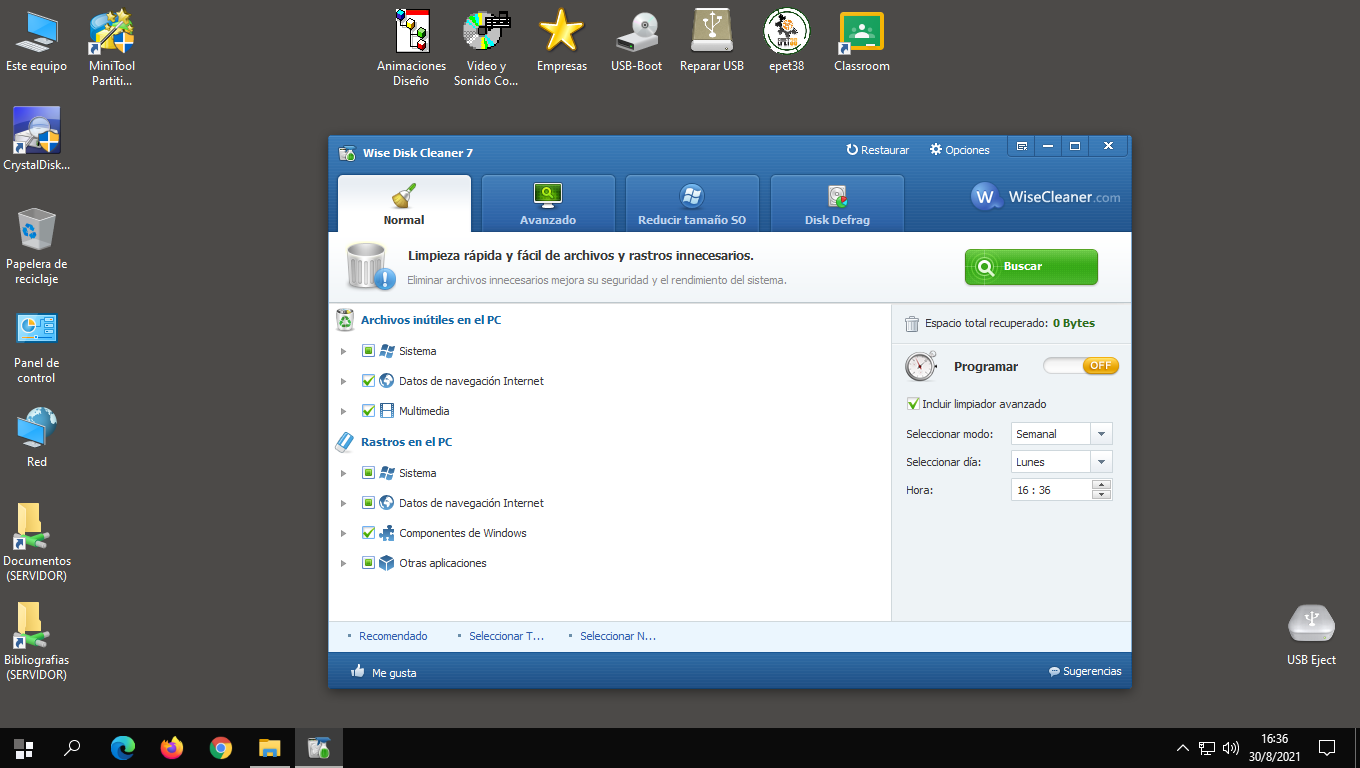This screenshot has width=1360, height=768.
Task: Click the green Buscar button
Action: pos(1031,267)
